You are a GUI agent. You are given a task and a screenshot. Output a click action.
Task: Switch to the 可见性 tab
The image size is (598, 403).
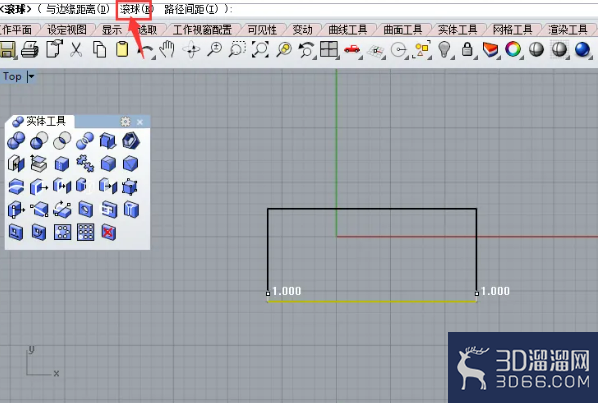coord(262,29)
